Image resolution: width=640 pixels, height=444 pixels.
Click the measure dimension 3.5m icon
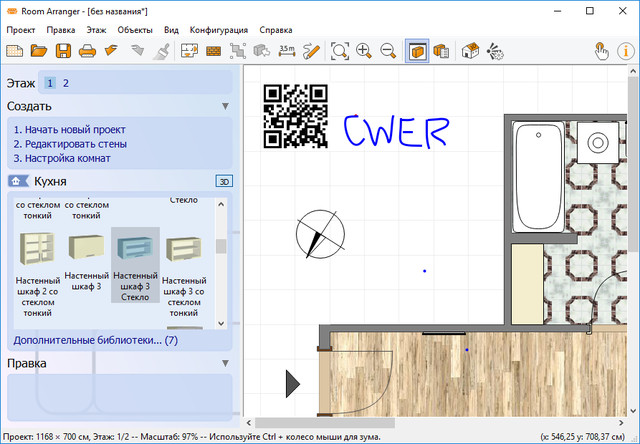coord(287,50)
